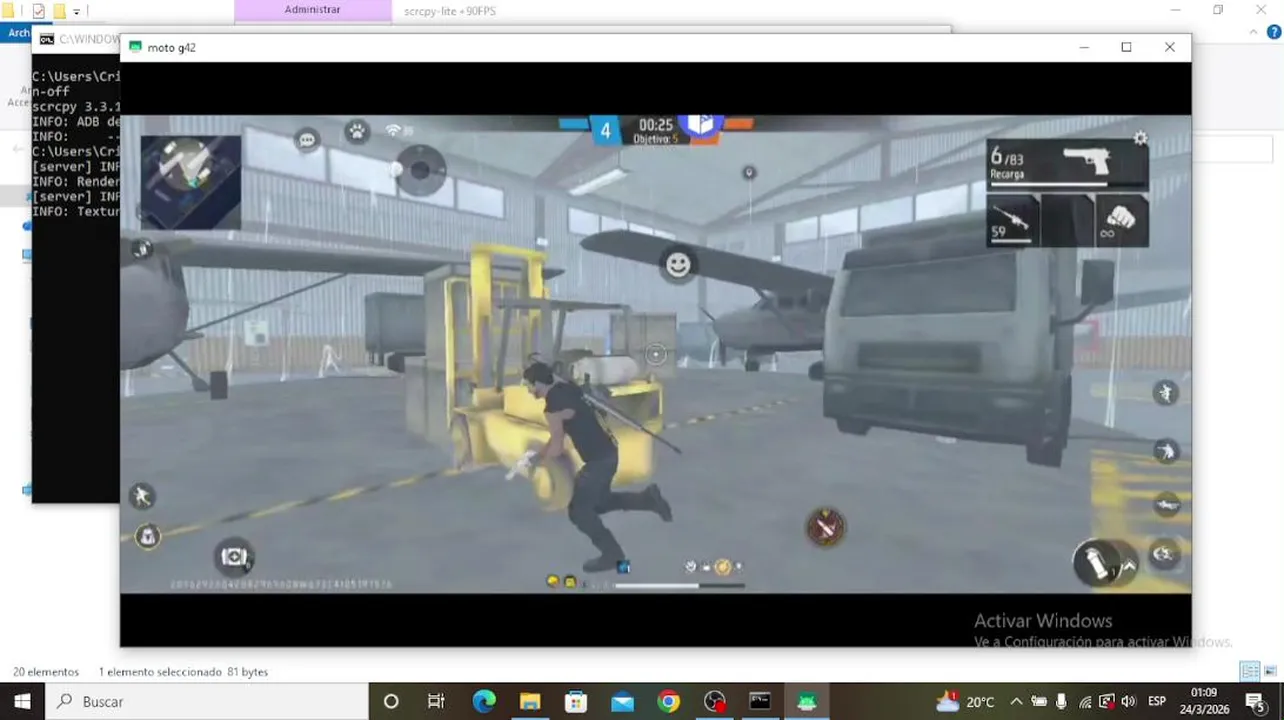Open File Explorer from taskbar

click(x=530, y=702)
